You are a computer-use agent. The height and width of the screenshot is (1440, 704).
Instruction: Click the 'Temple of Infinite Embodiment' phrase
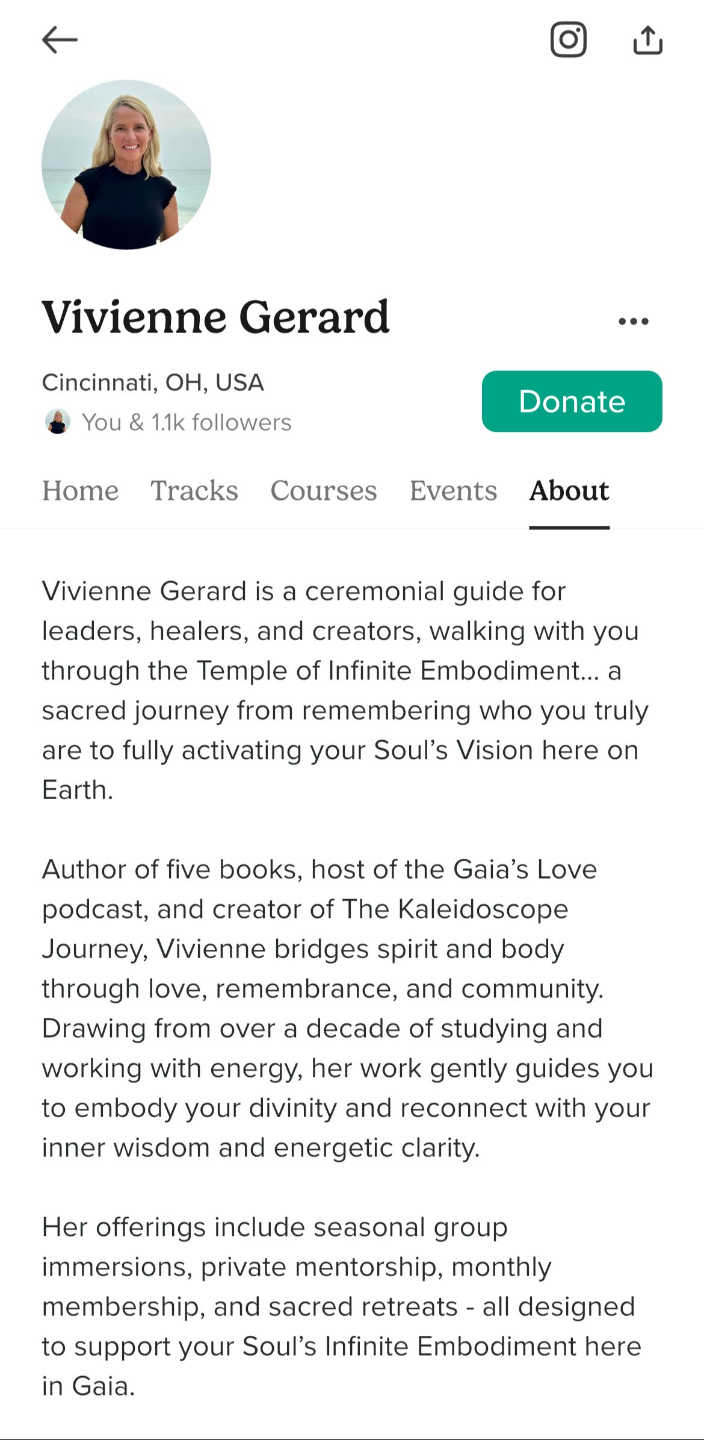pos(389,670)
